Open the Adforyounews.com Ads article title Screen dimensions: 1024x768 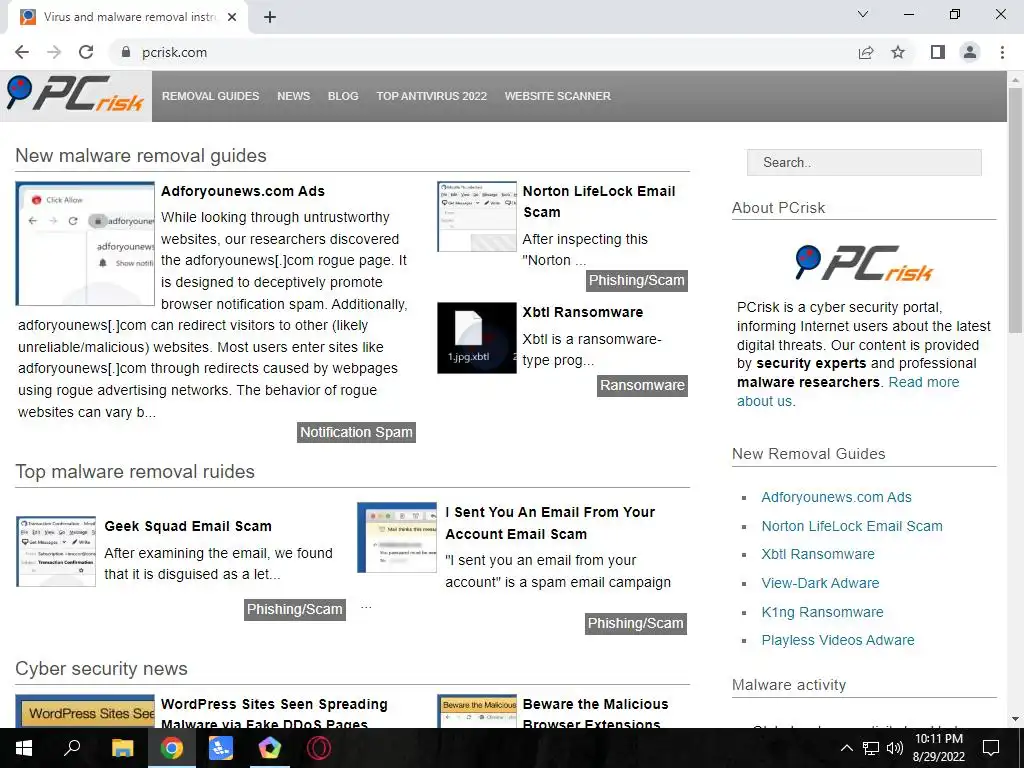[243, 191]
